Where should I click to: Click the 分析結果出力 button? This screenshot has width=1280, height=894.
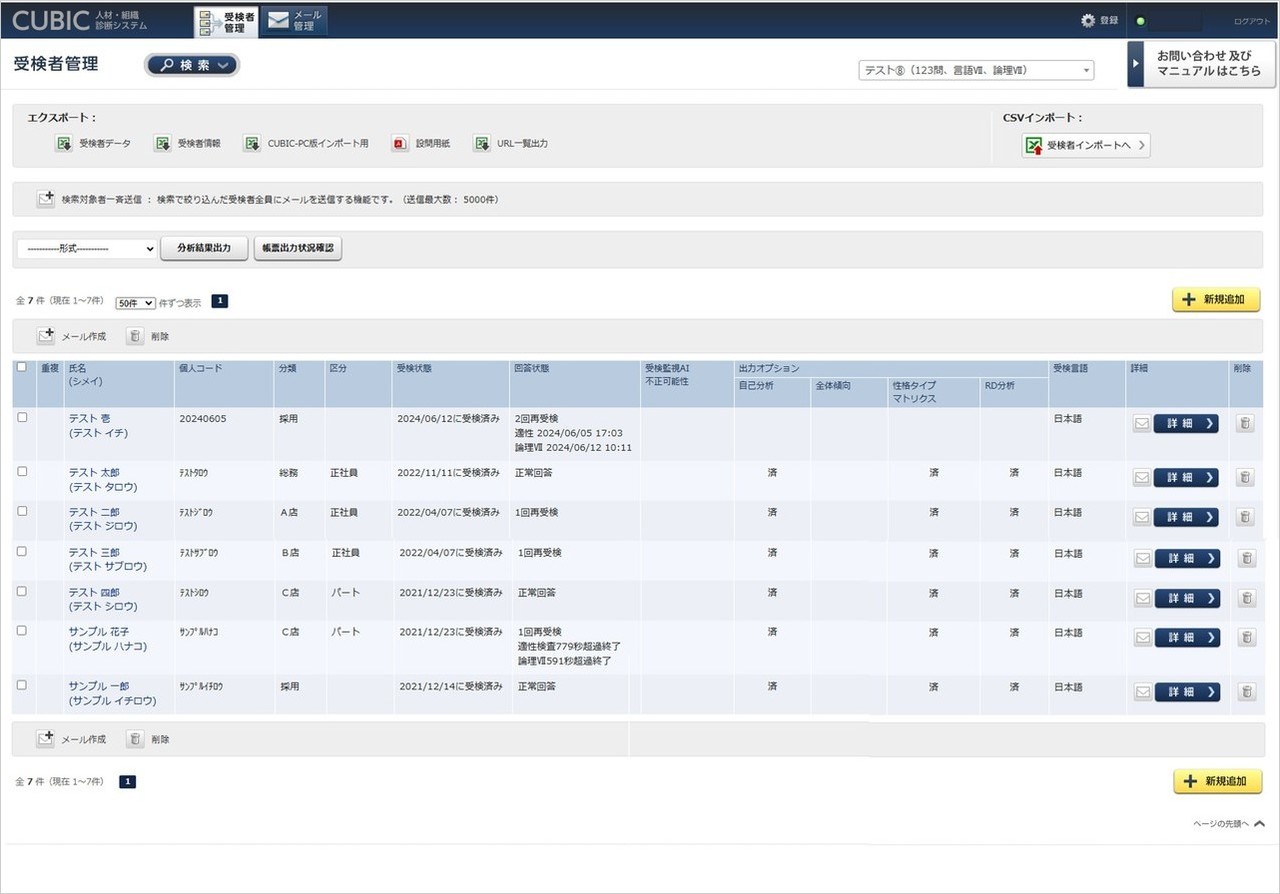[x=204, y=248]
